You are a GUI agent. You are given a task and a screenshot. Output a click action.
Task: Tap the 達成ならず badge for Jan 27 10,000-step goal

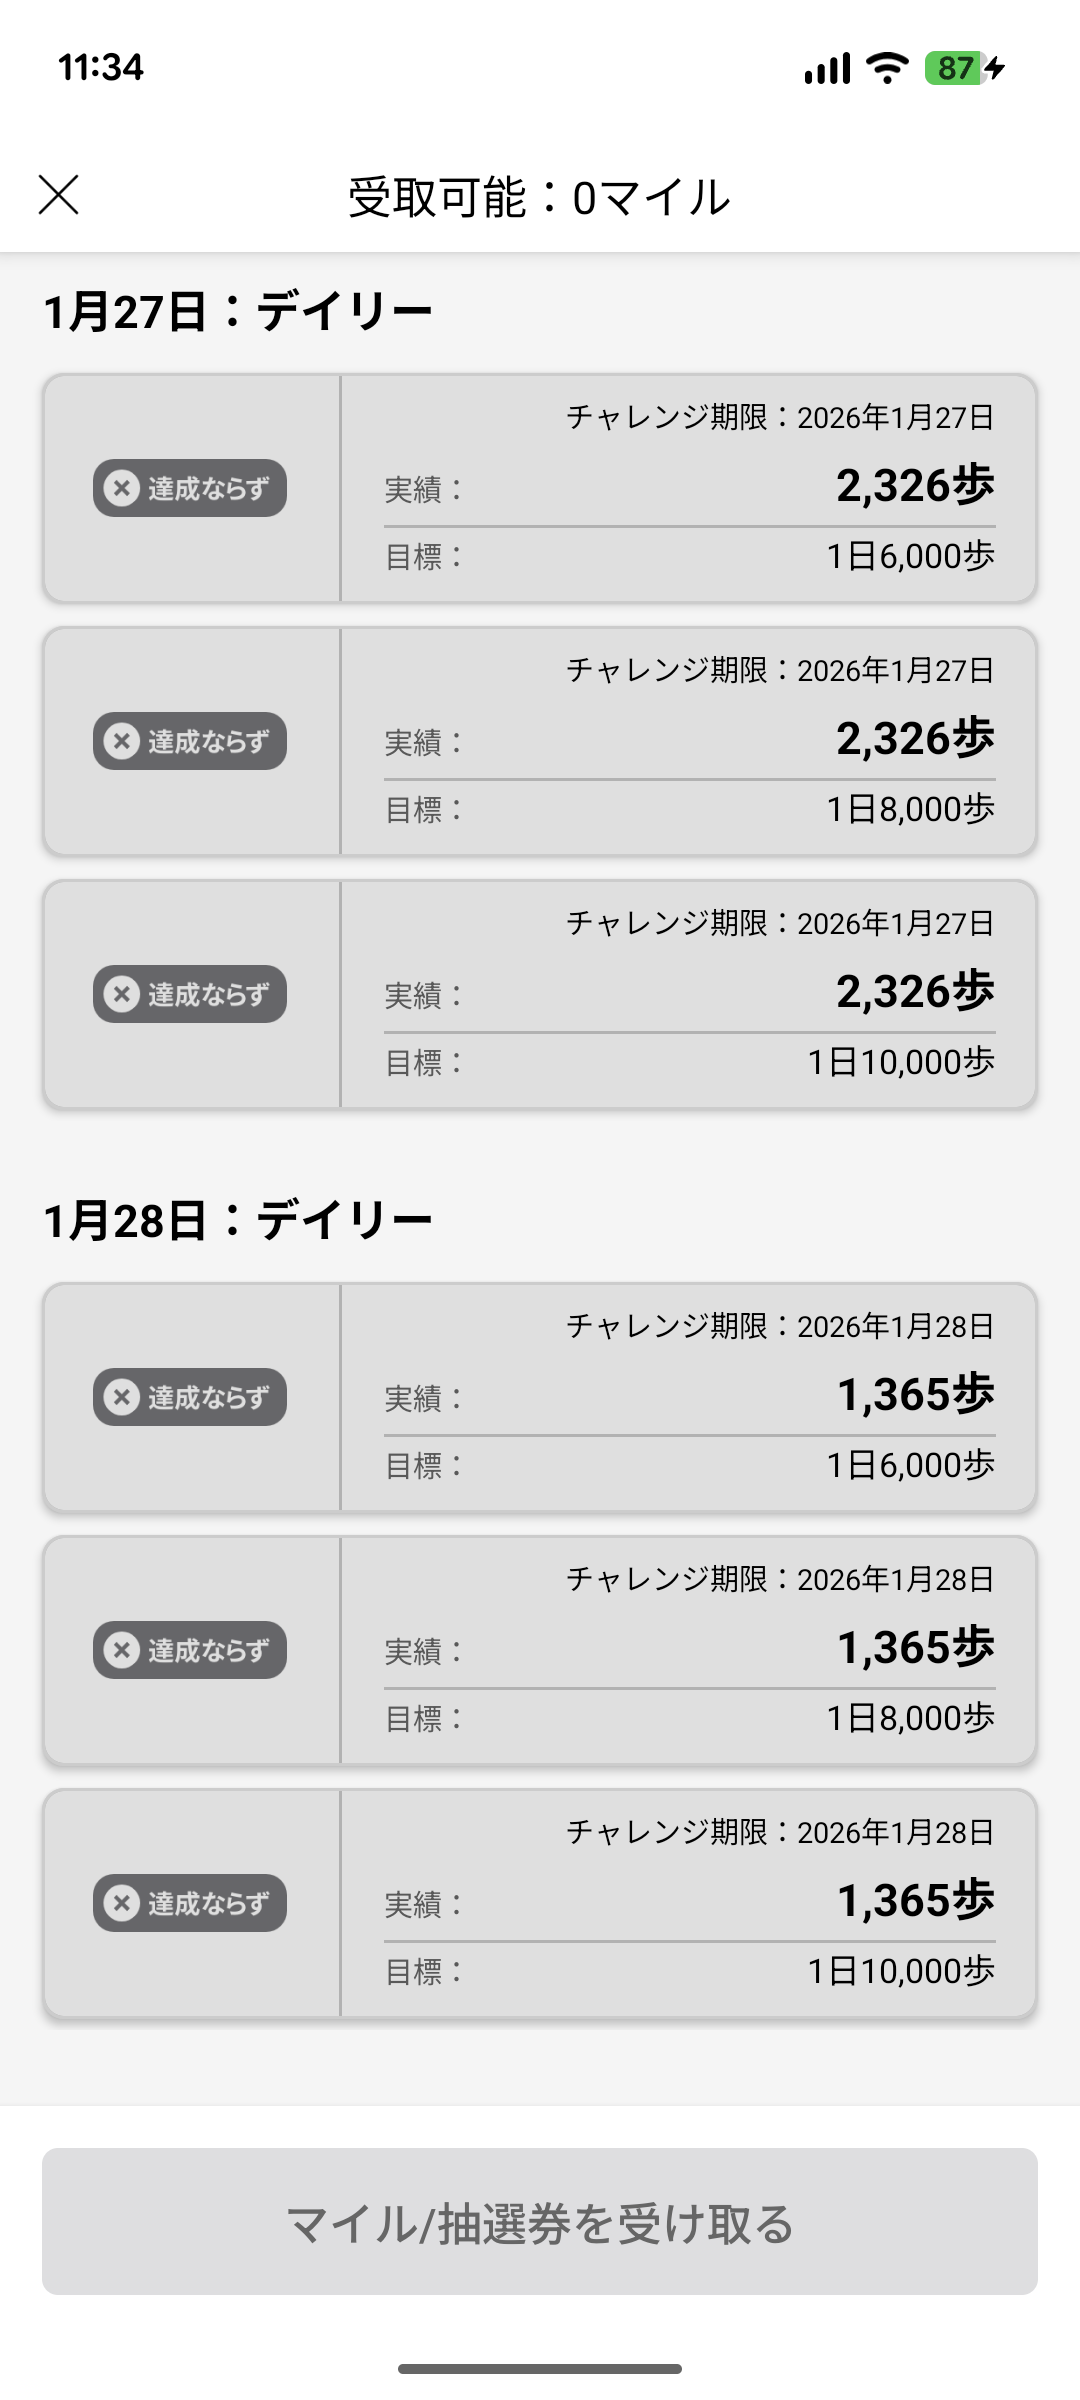coord(190,994)
